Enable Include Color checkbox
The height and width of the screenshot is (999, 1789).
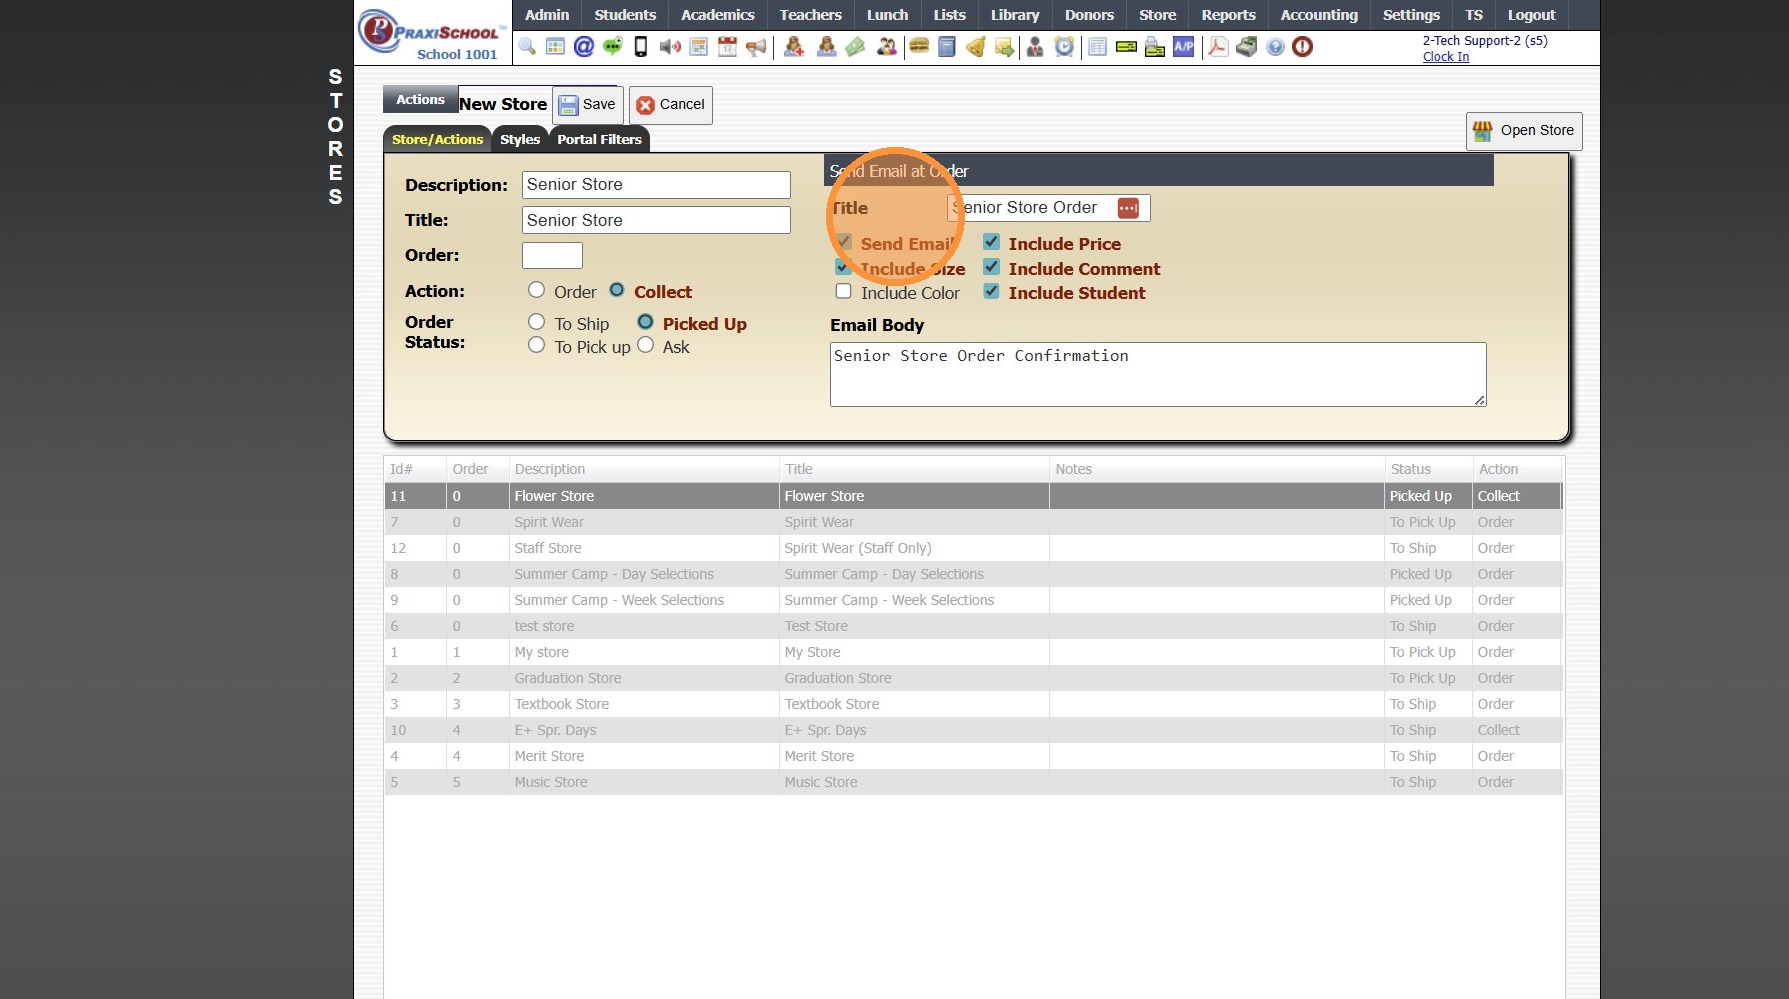click(844, 291)
